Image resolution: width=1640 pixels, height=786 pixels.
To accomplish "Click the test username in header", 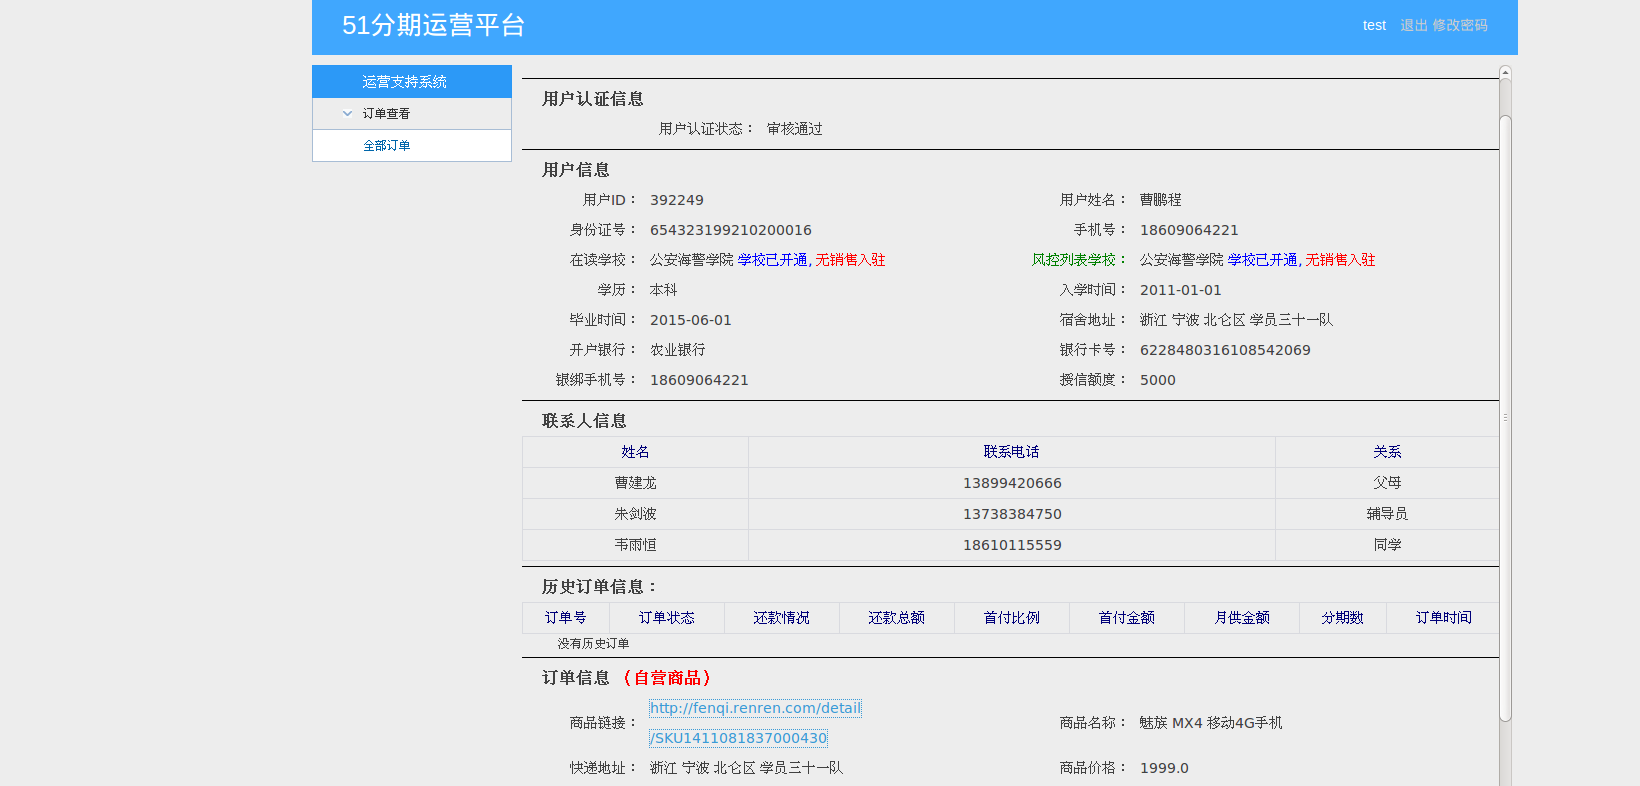I will pyautogui.click(x=1374, y=25).
